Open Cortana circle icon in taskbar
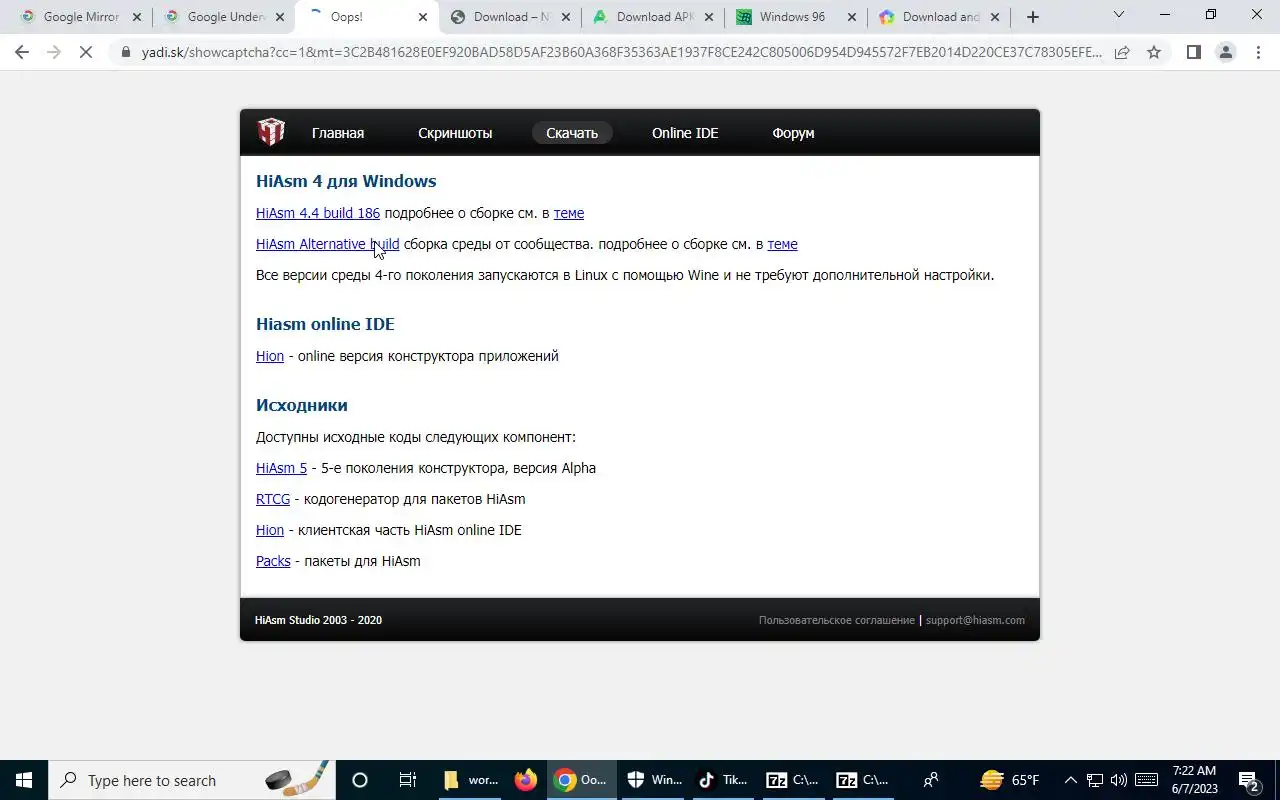The height and width of the screenshot is (800, 1280). tap(360, 780)
